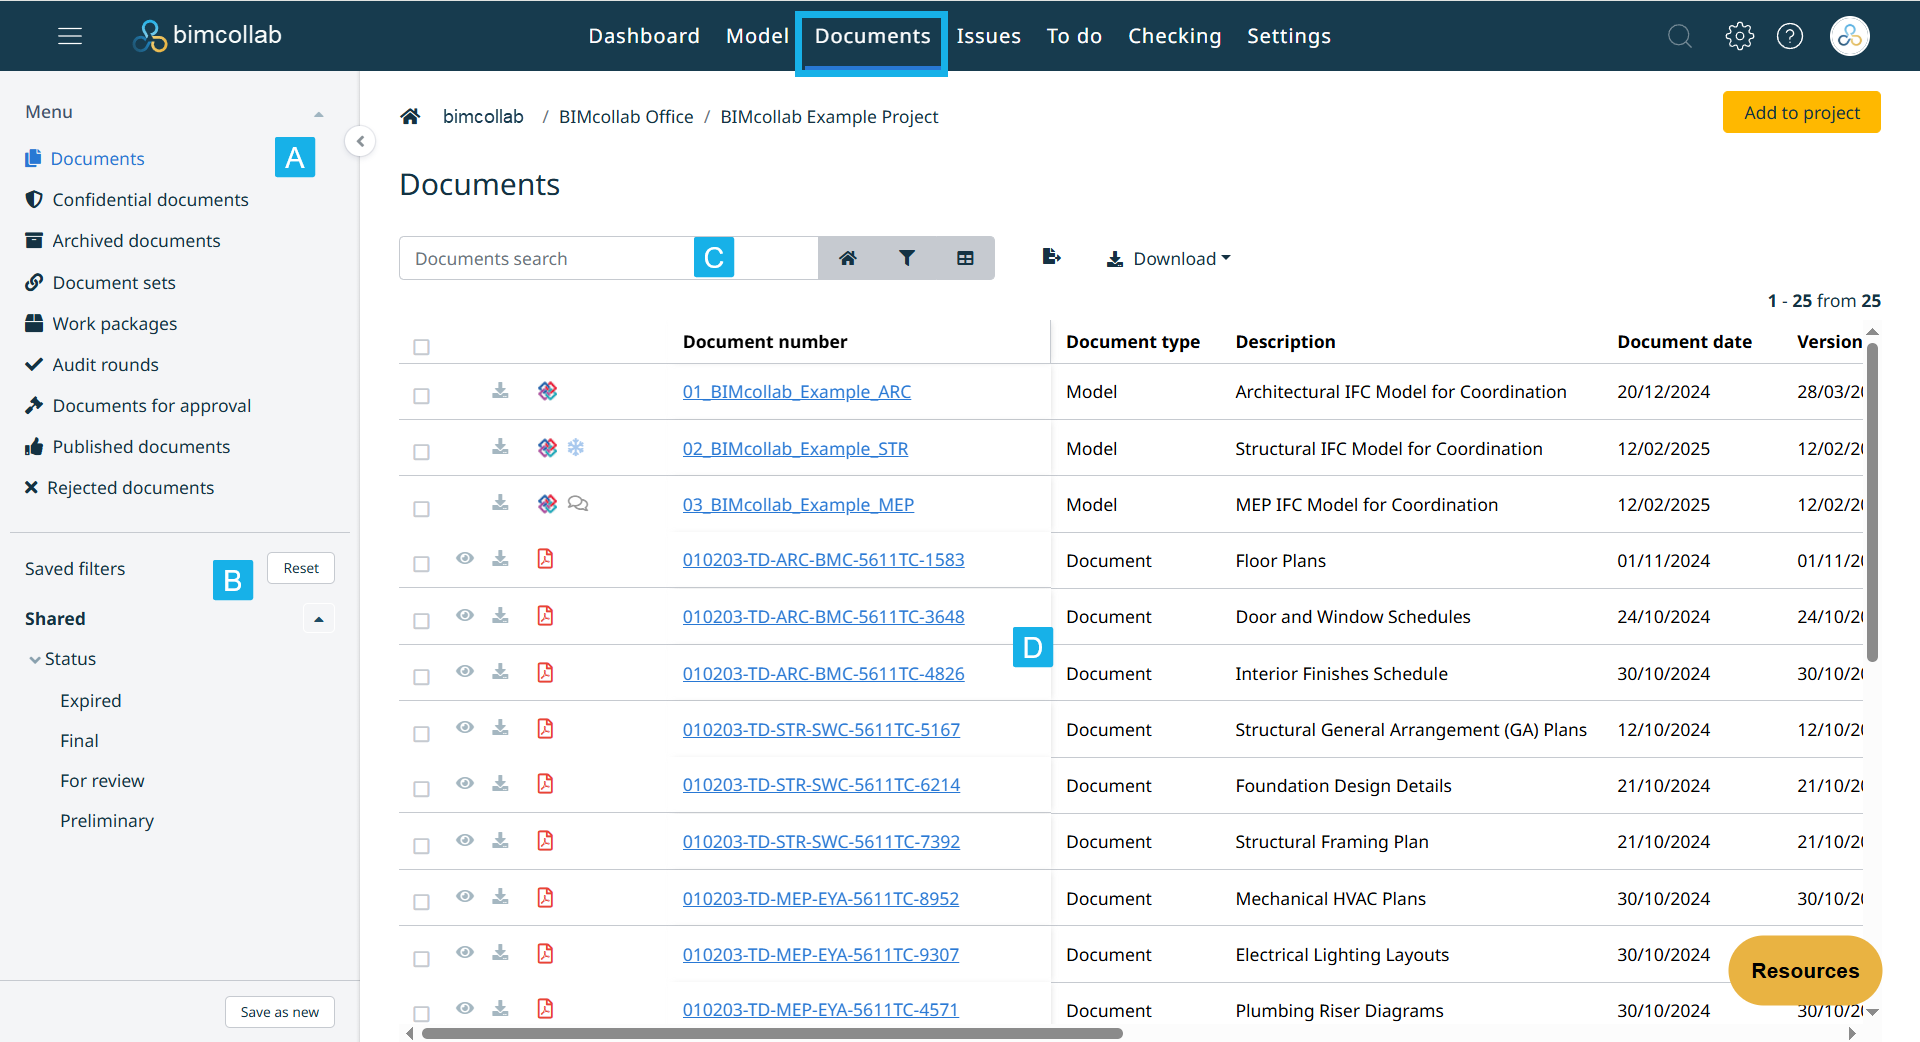Click the Add to project button

pyautogui.click(x=1801, y=112)
